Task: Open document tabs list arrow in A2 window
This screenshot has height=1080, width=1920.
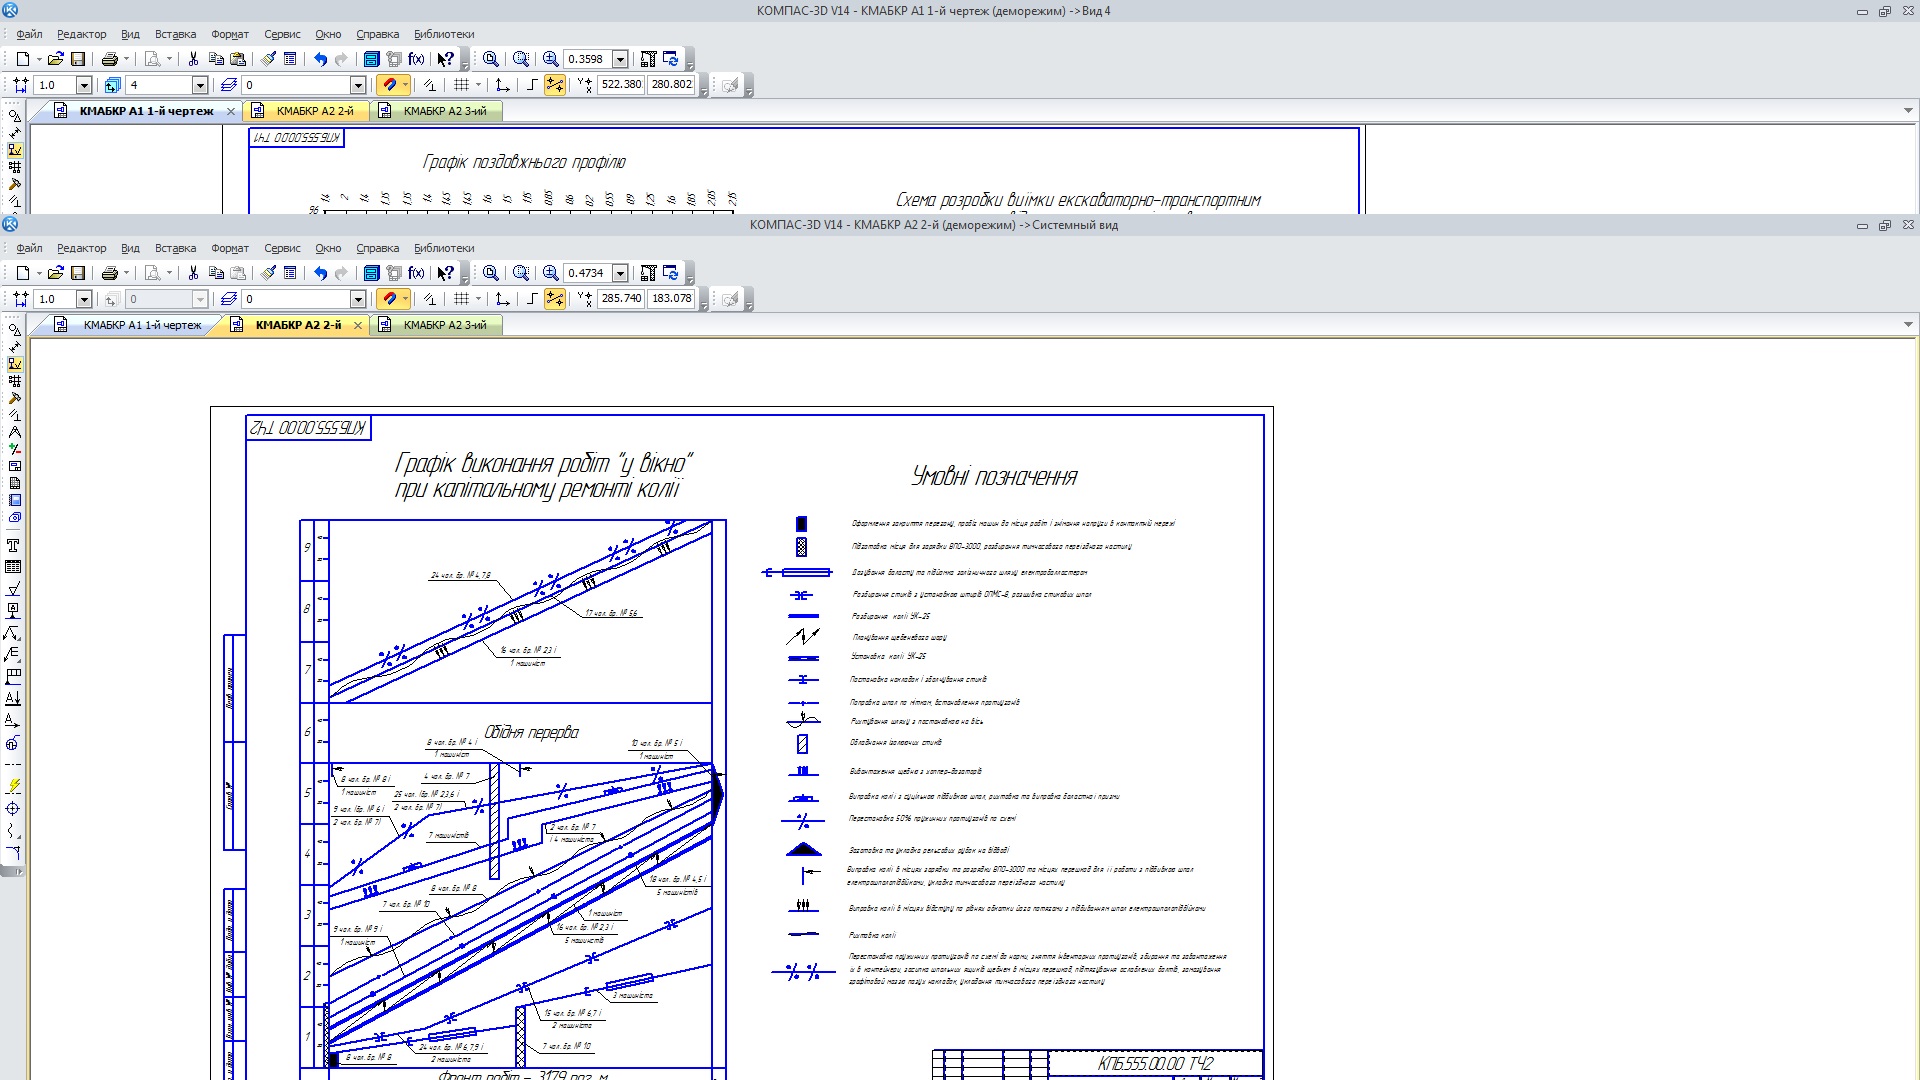Action: point(1908,325)
